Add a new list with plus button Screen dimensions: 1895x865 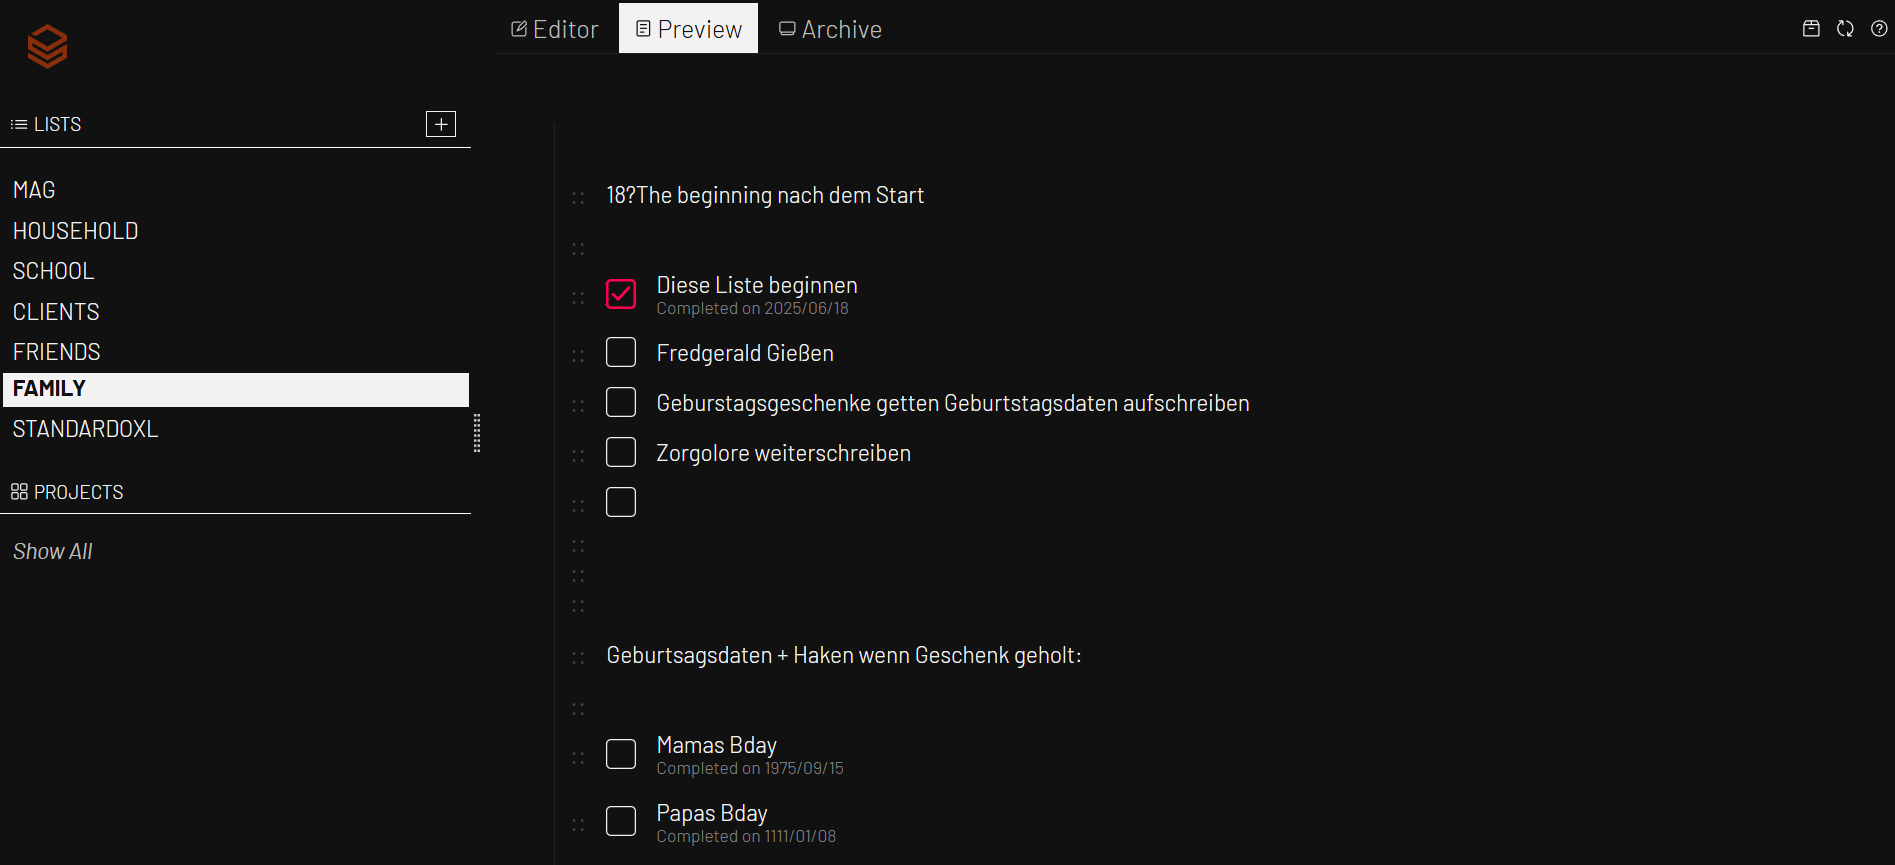coord(441,124)
